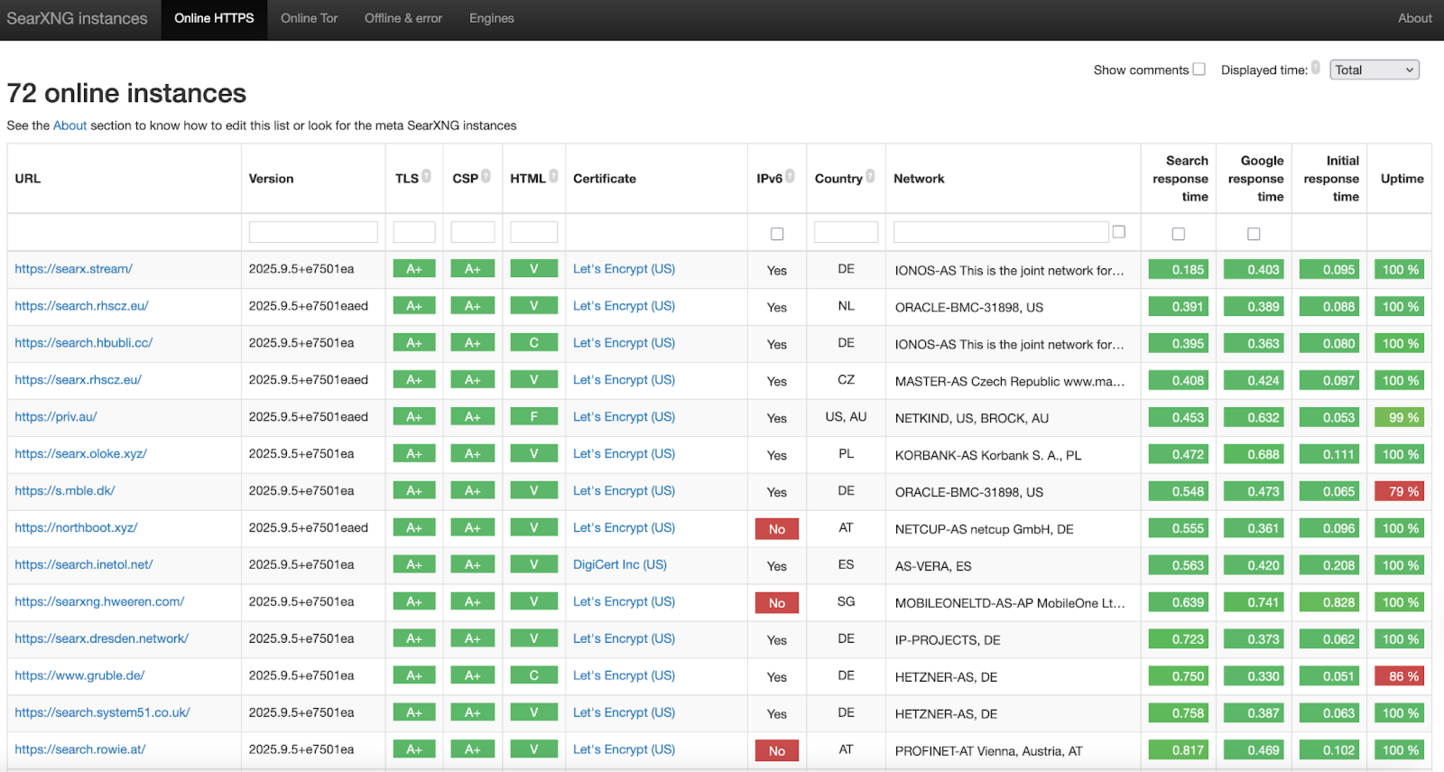The height and width of the screenshot is (772, 1444).
Task: Click the help icon next to Displayed time
Action: (1316, 68)
